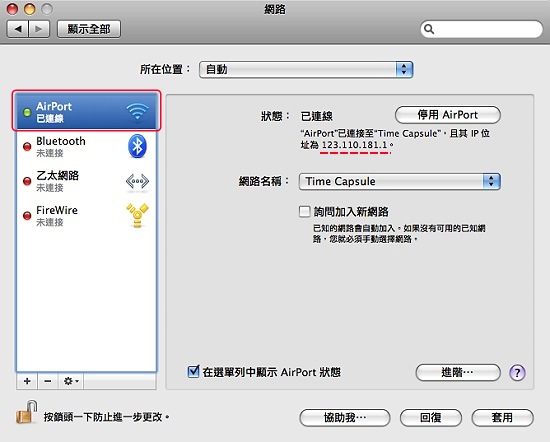The width and height of the screenshot is (550, 442).
Task: Click the red status dot beside 乙太網路
Action: click(27, 181)
